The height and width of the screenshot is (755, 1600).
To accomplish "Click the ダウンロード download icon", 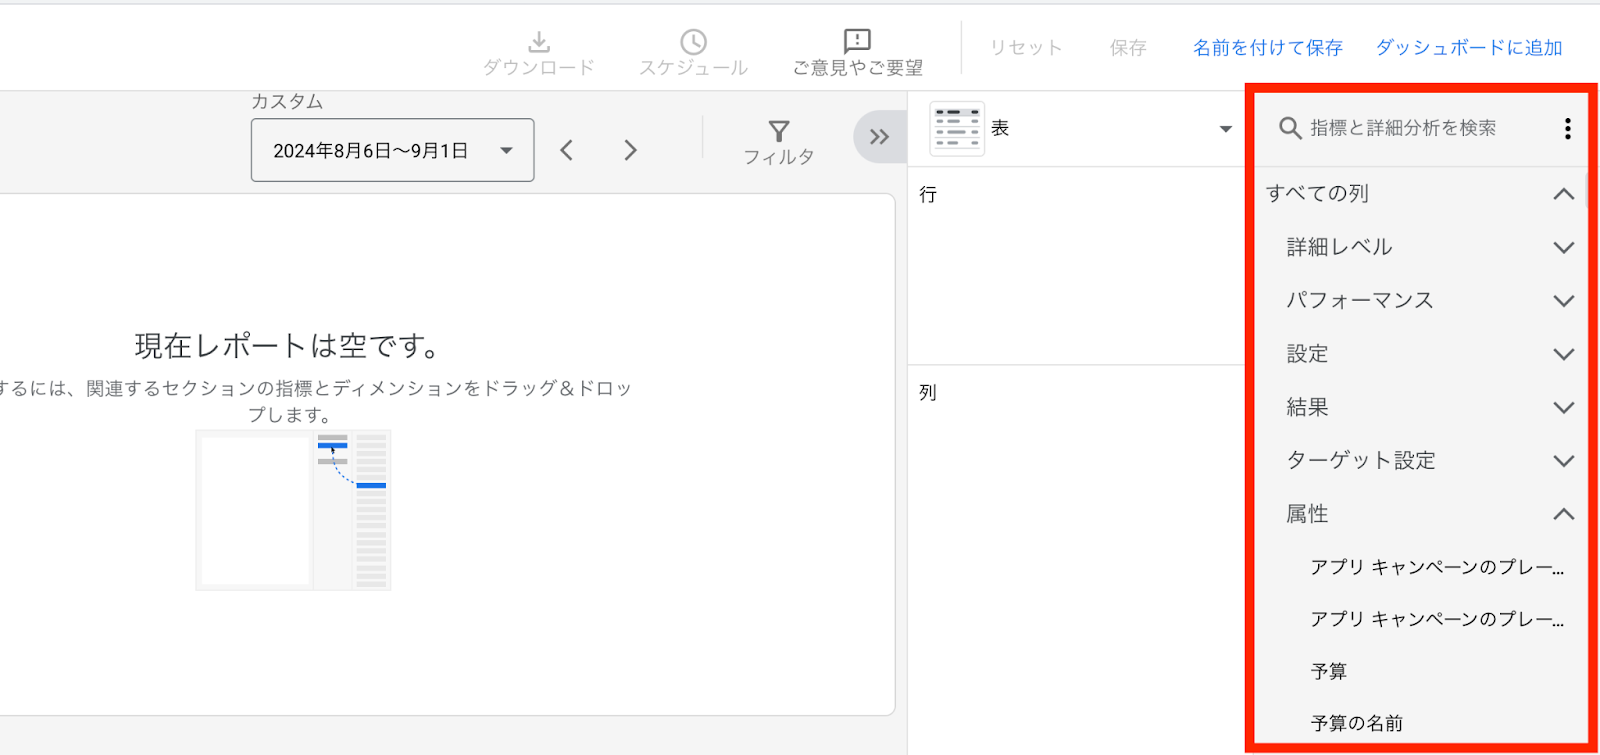I will pyautogui.click(x=538, y=42).
